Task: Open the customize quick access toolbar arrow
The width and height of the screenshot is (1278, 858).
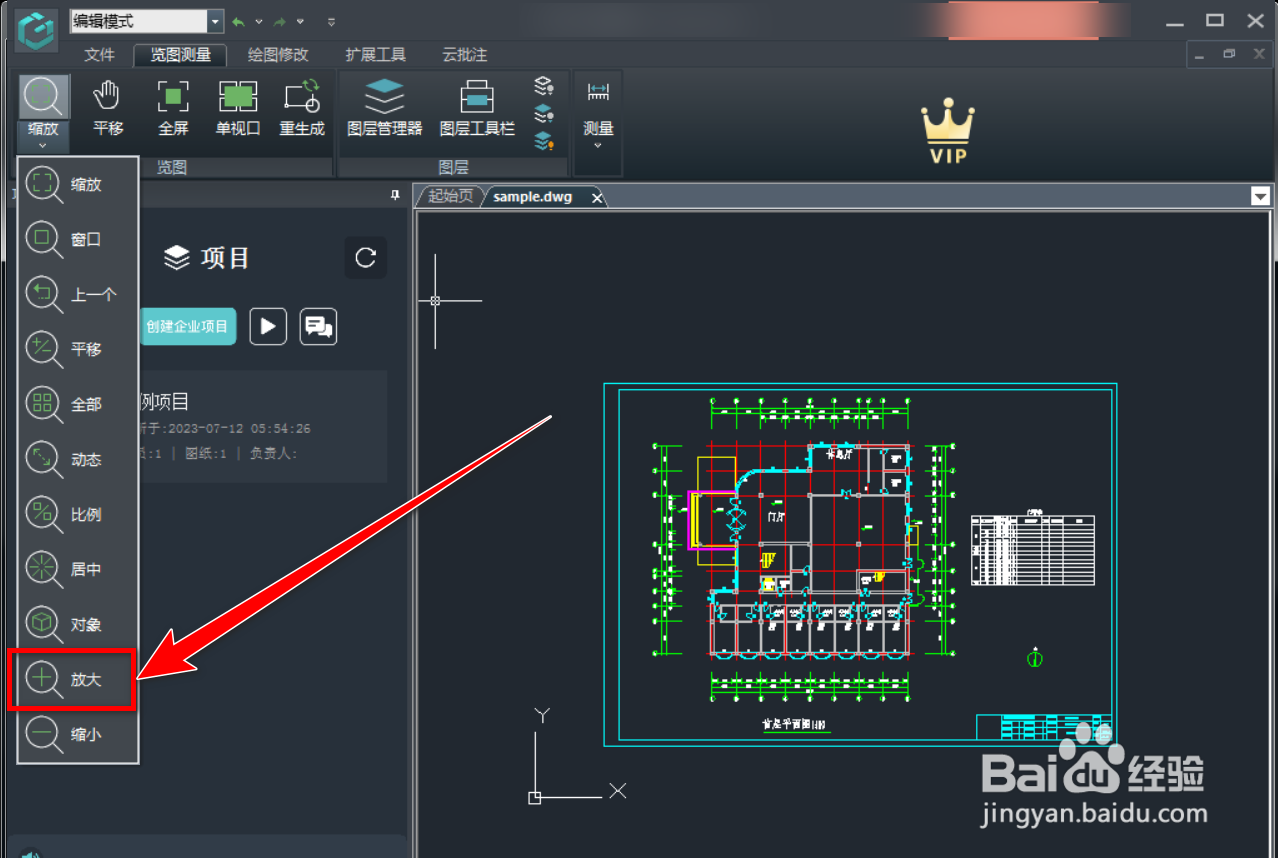Action: pyautogui.click(x=331, y=21)
